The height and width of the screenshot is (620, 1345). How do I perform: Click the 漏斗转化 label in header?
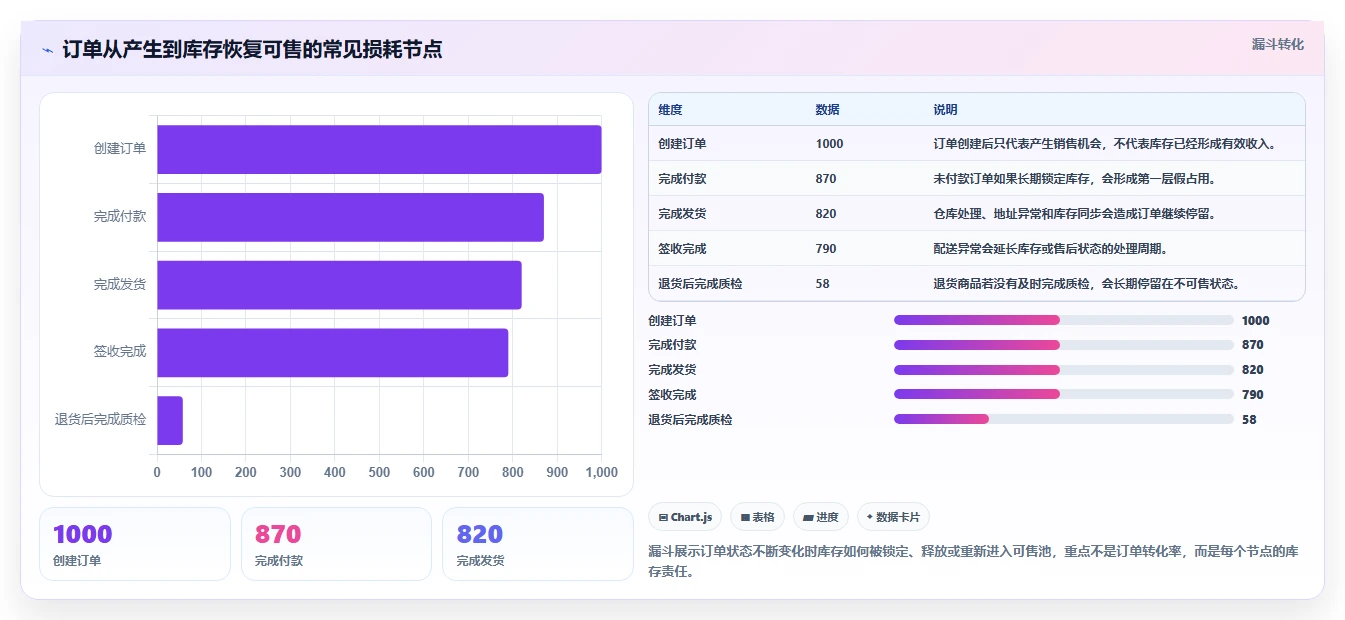click(x=1278, y=45)
